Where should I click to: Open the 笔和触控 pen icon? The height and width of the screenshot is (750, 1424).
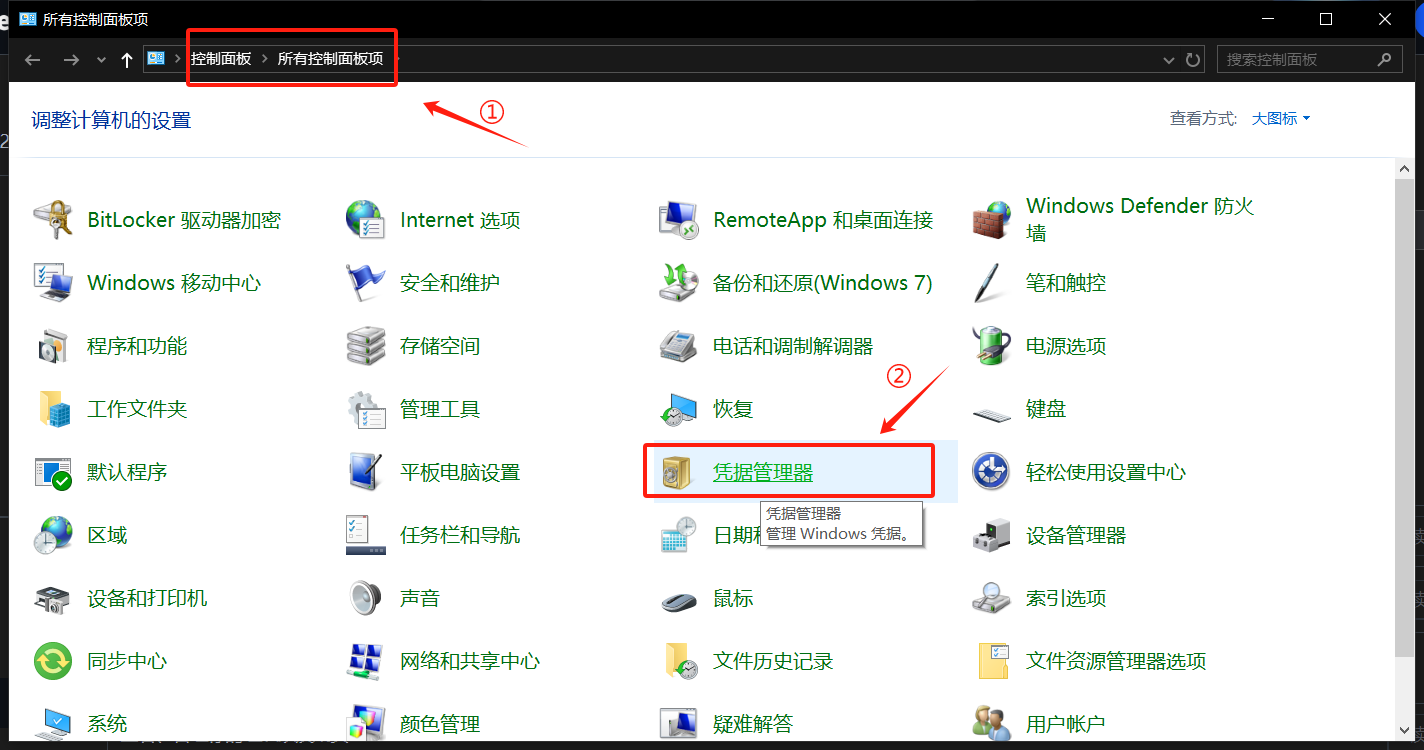(x=991, y=283)
